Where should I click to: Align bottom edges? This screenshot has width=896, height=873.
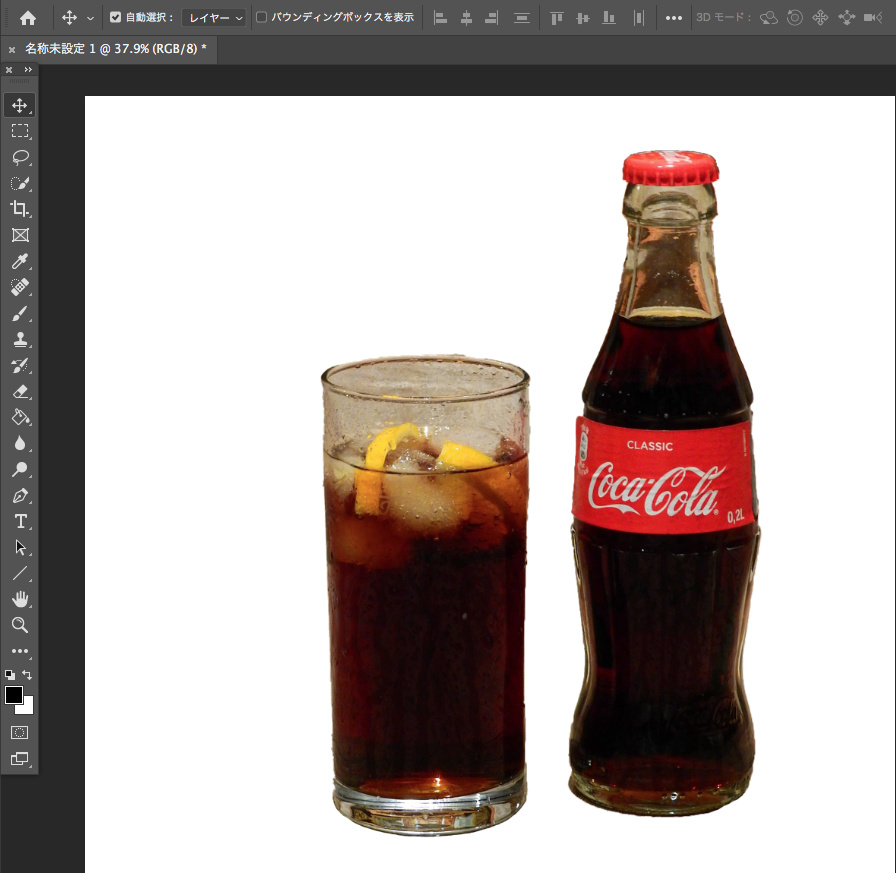(609, 18)
